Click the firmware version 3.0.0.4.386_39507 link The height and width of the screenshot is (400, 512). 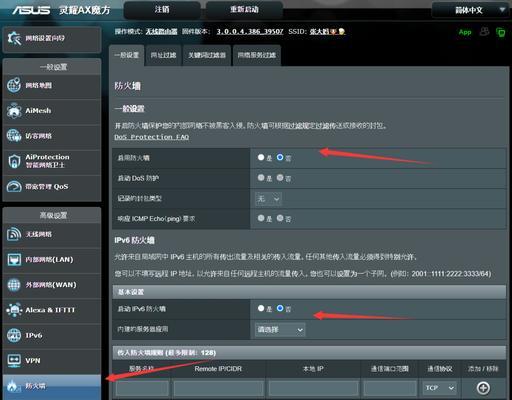click(x=250, y=32)
